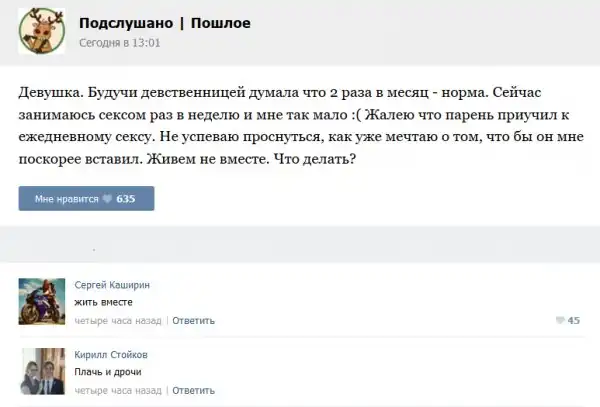The height and width of the screenshot is (407, 600).
Task: Click the heart icon inside the like button
Action: [x=108, y=199]
